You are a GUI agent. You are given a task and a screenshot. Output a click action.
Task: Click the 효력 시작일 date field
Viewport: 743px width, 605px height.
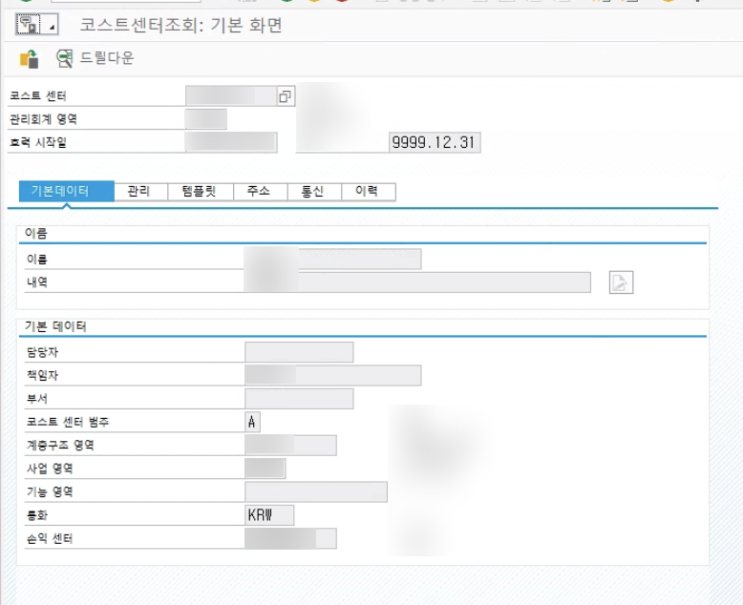tap(231, 142)
